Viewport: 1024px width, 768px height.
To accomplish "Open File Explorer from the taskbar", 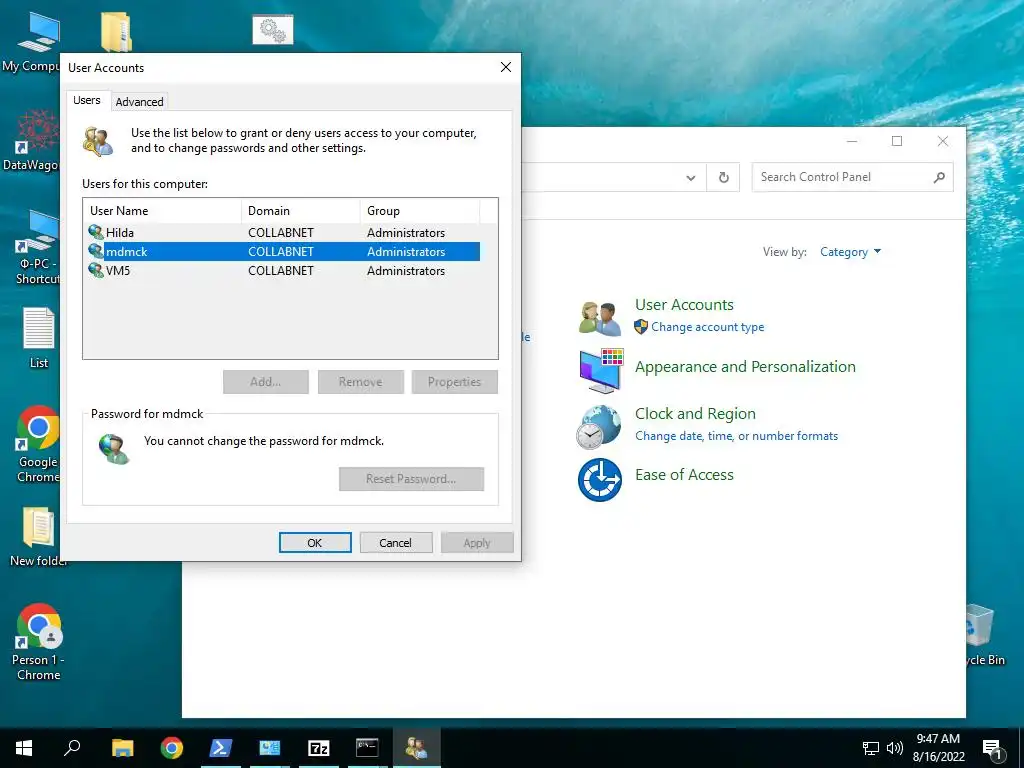I will point(122,748).
